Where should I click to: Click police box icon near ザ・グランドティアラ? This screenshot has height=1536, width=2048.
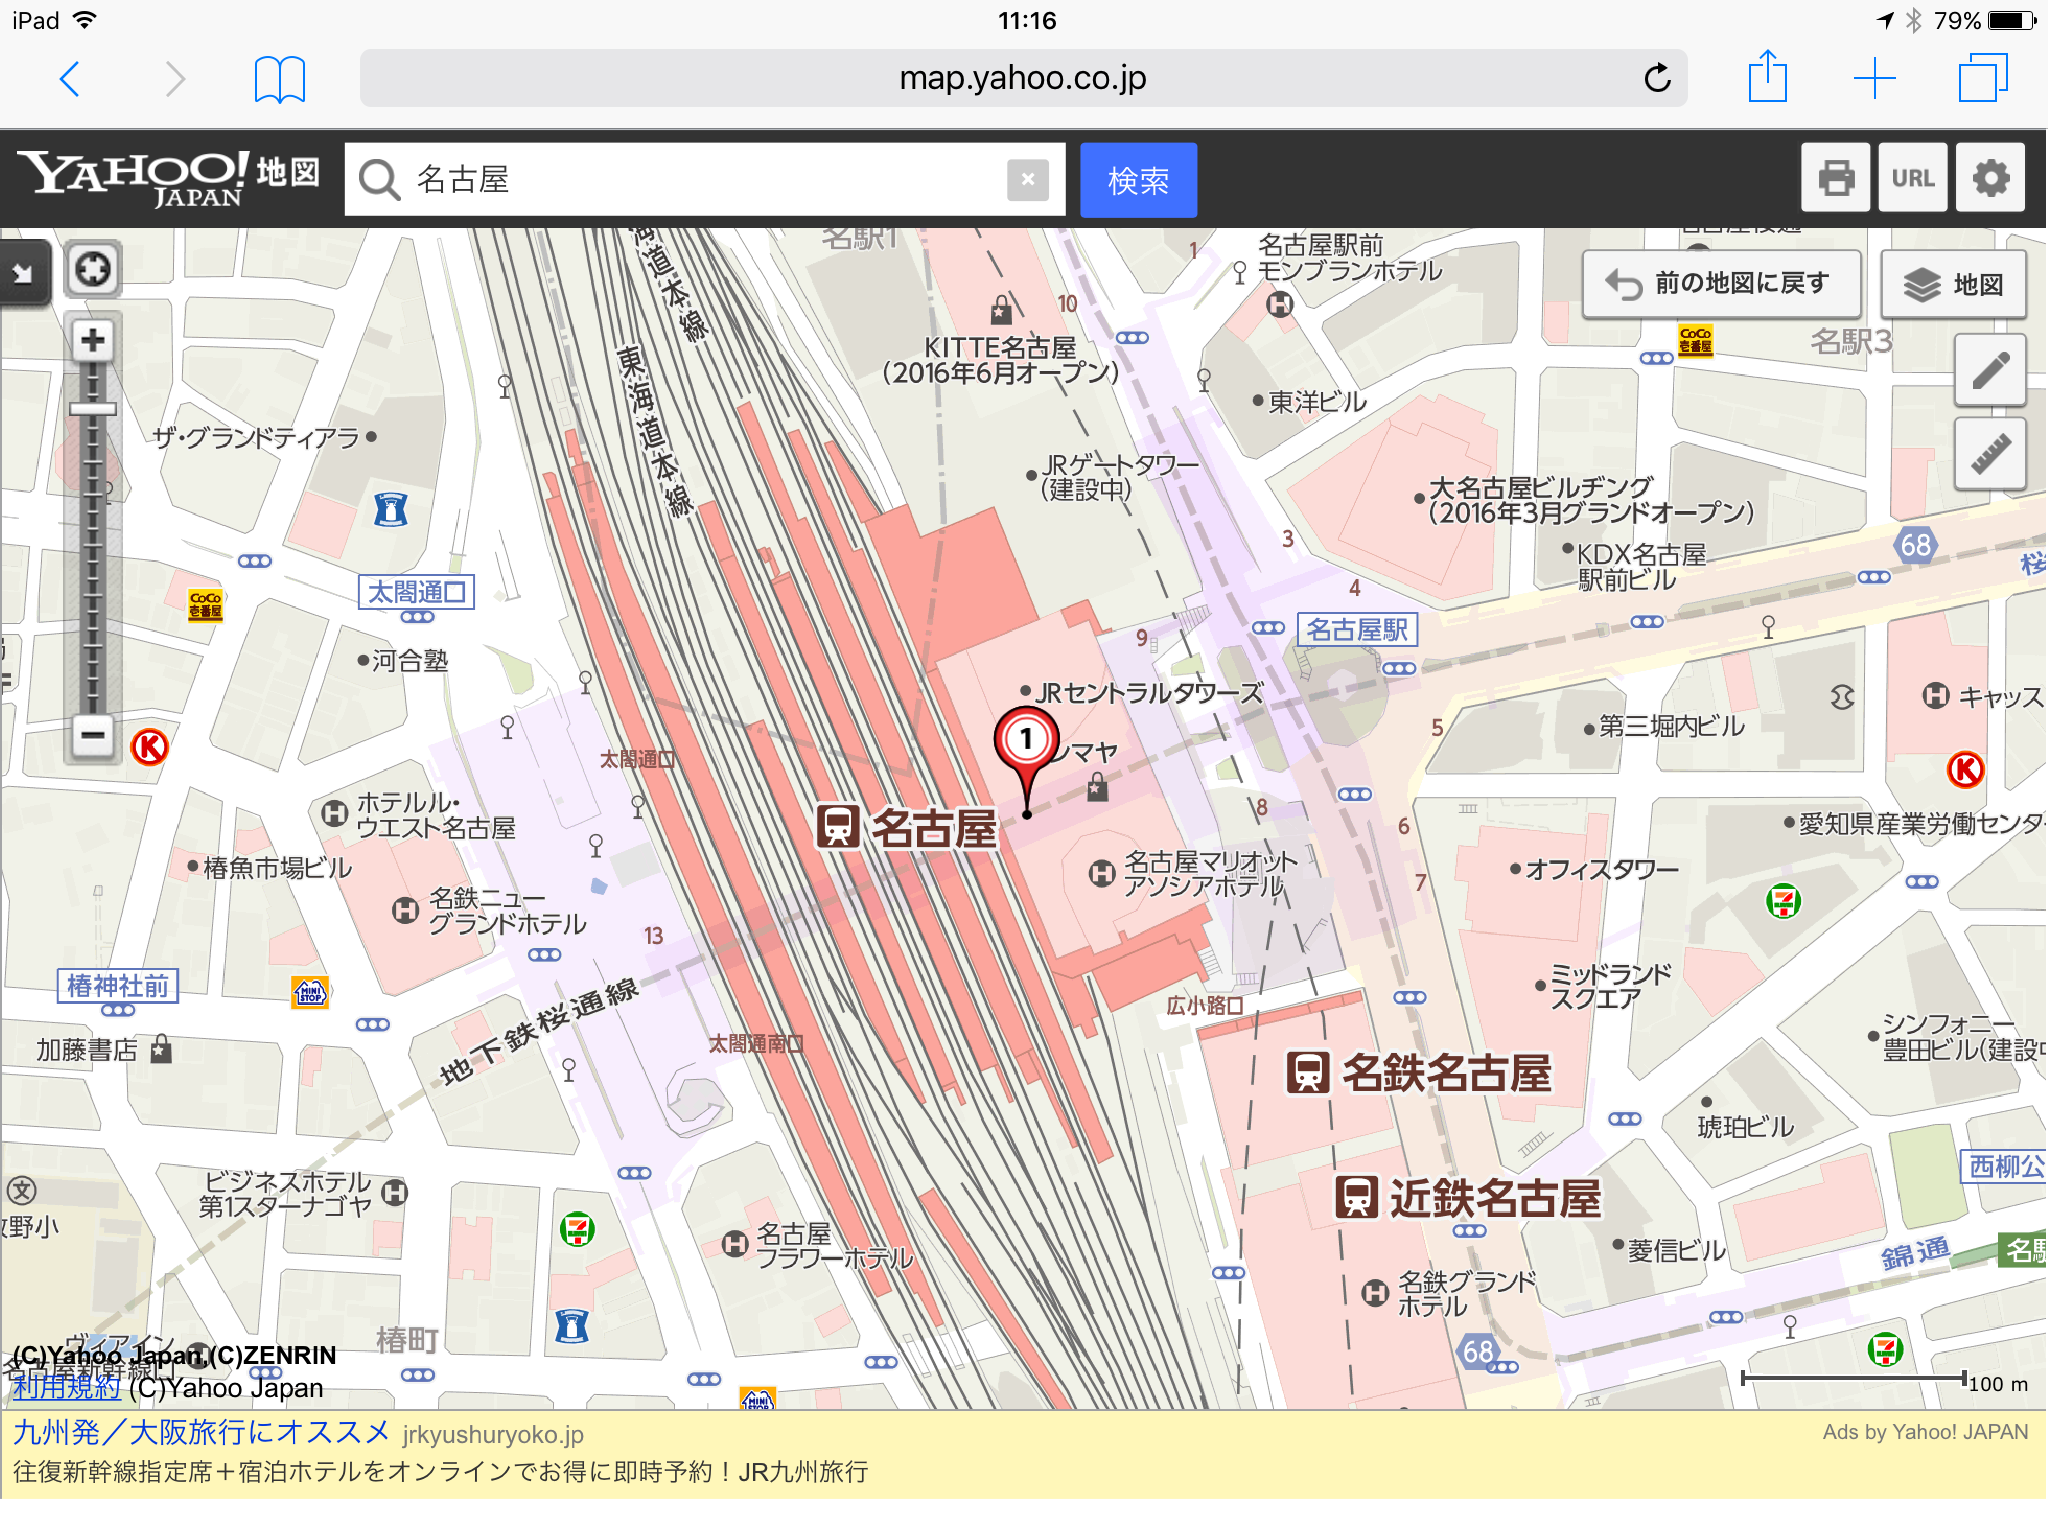[390, 510]
